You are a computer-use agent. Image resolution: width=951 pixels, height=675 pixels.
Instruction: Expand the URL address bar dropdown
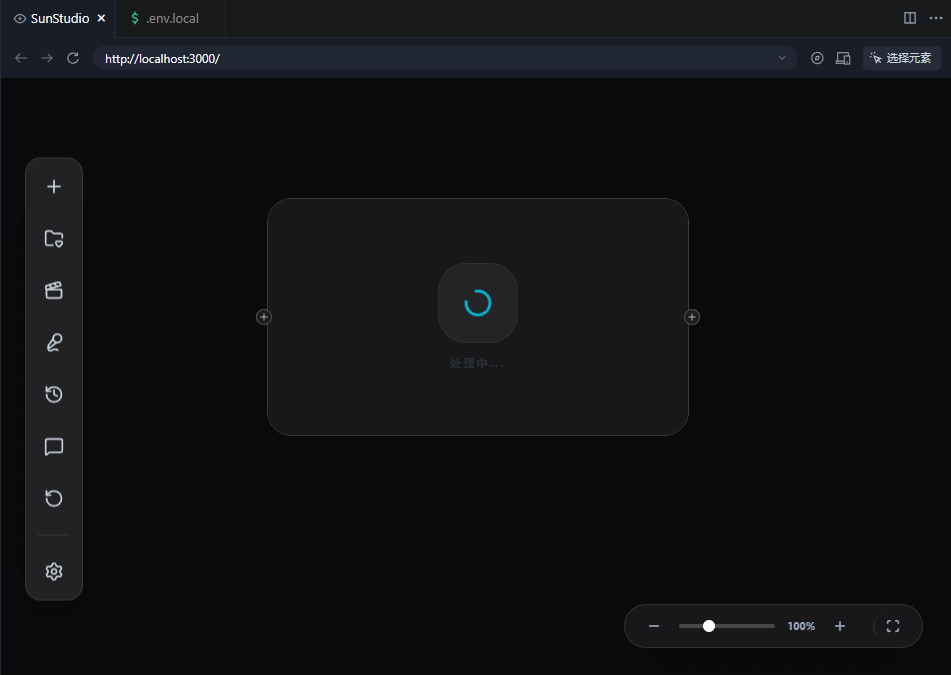782,58
